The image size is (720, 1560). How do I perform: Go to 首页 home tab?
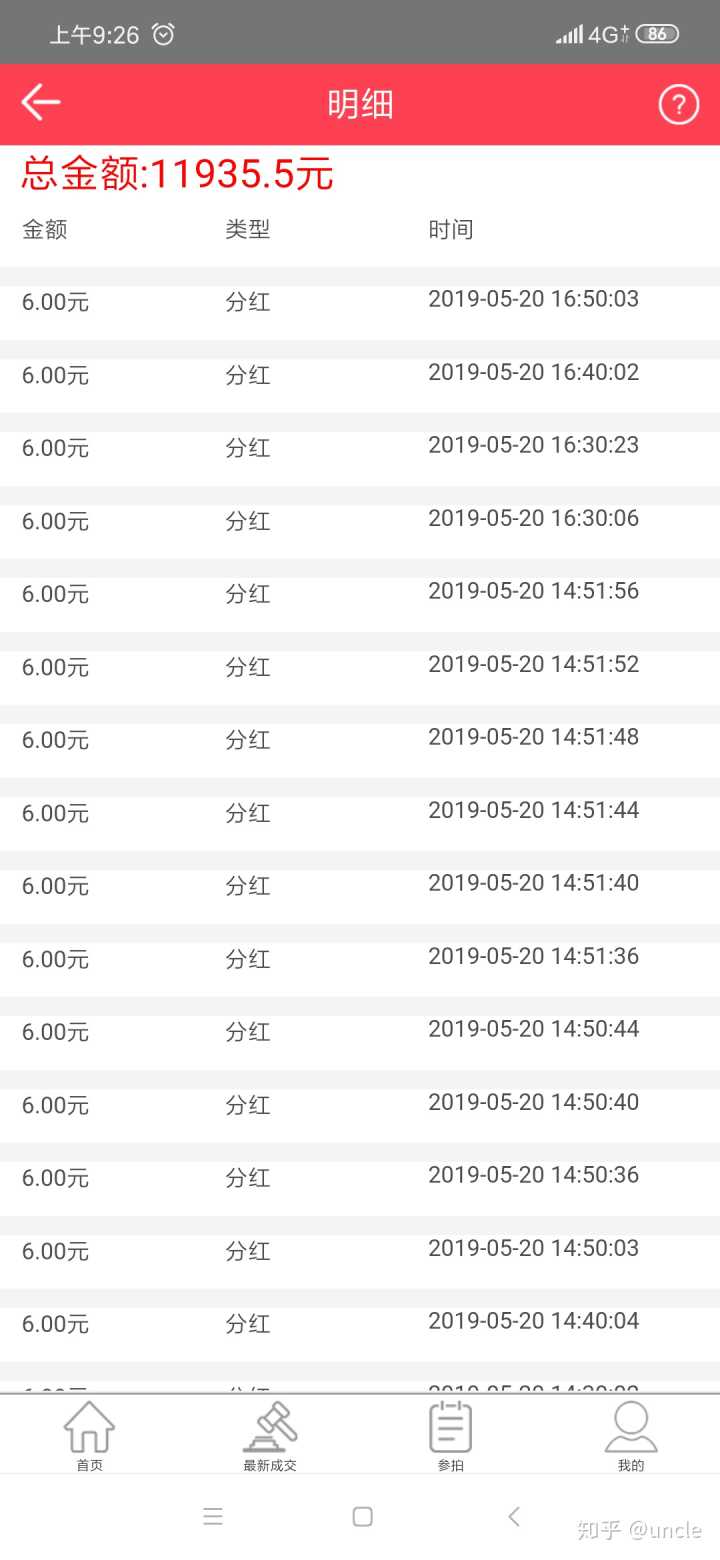point(90,1436)
